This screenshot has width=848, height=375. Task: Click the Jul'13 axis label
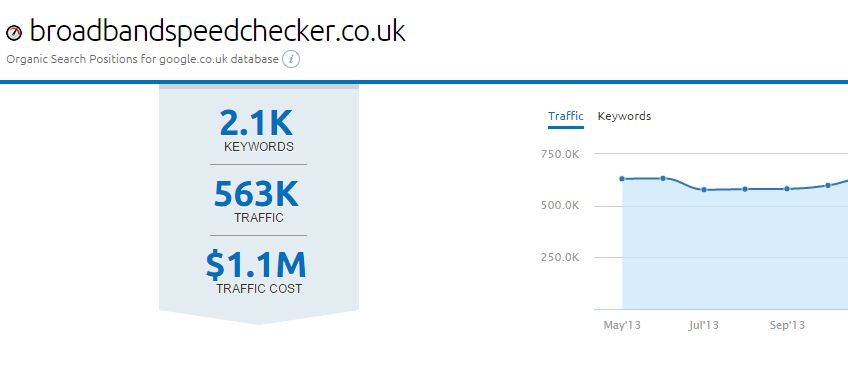click(x=704, y=326)
